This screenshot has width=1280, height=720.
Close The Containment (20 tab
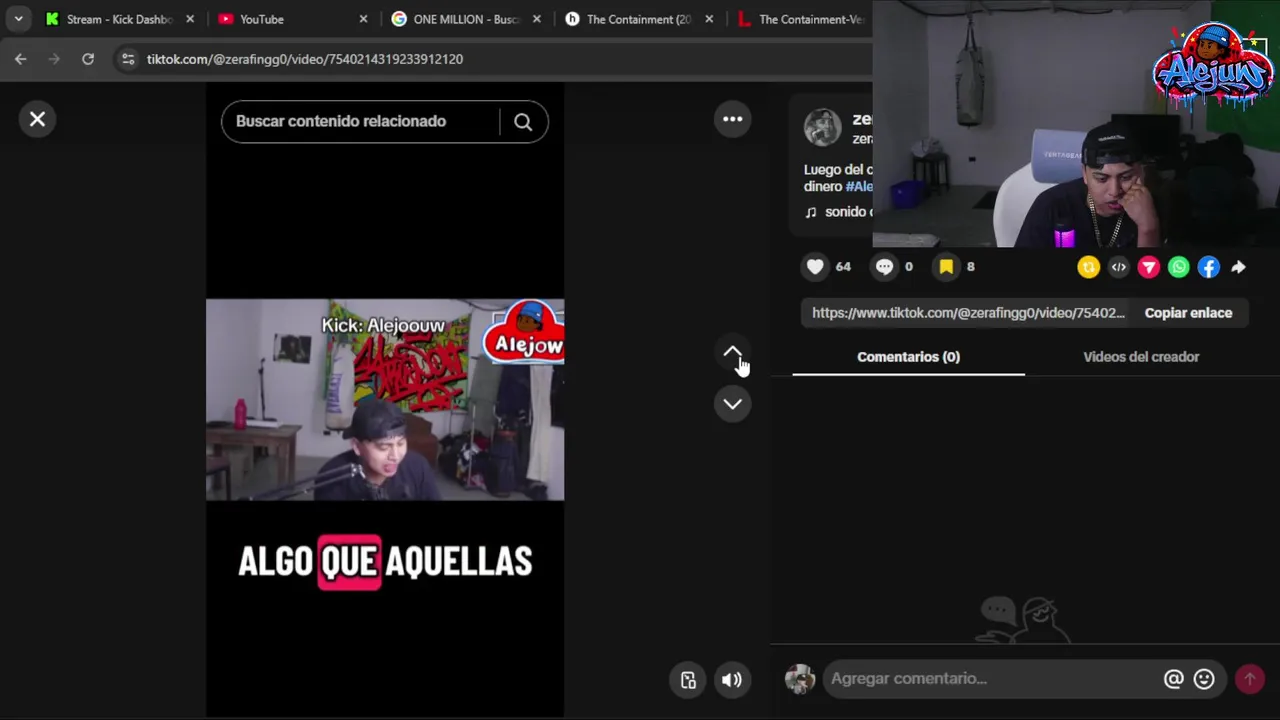pyautogui.click(x=709, y=19)
